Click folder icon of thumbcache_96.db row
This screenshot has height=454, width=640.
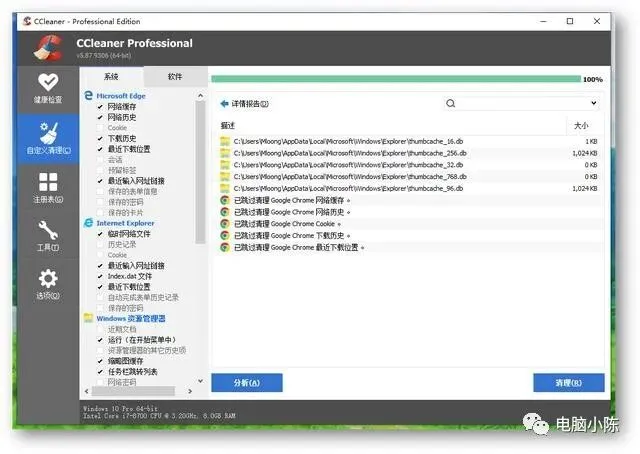pos(225,189)
